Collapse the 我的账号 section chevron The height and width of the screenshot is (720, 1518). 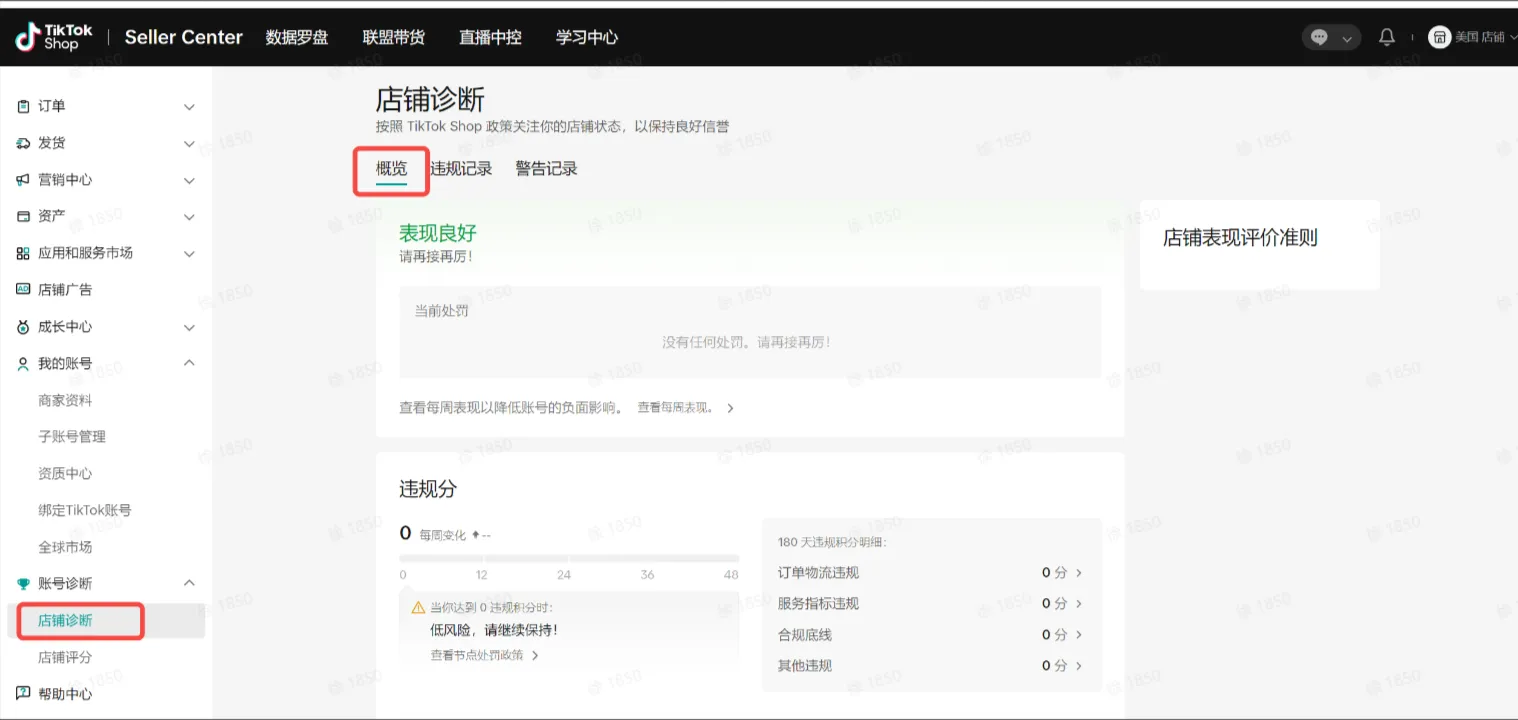coord(189,363)
